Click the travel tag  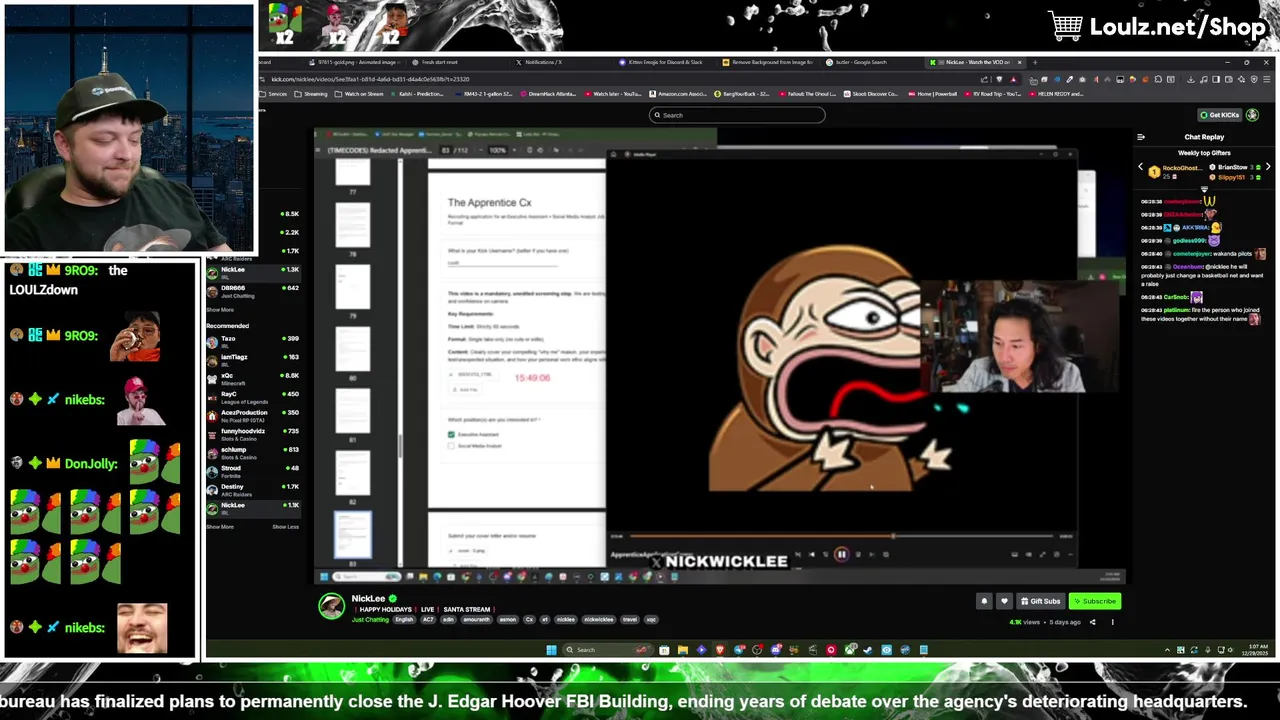tap(630, 620)
